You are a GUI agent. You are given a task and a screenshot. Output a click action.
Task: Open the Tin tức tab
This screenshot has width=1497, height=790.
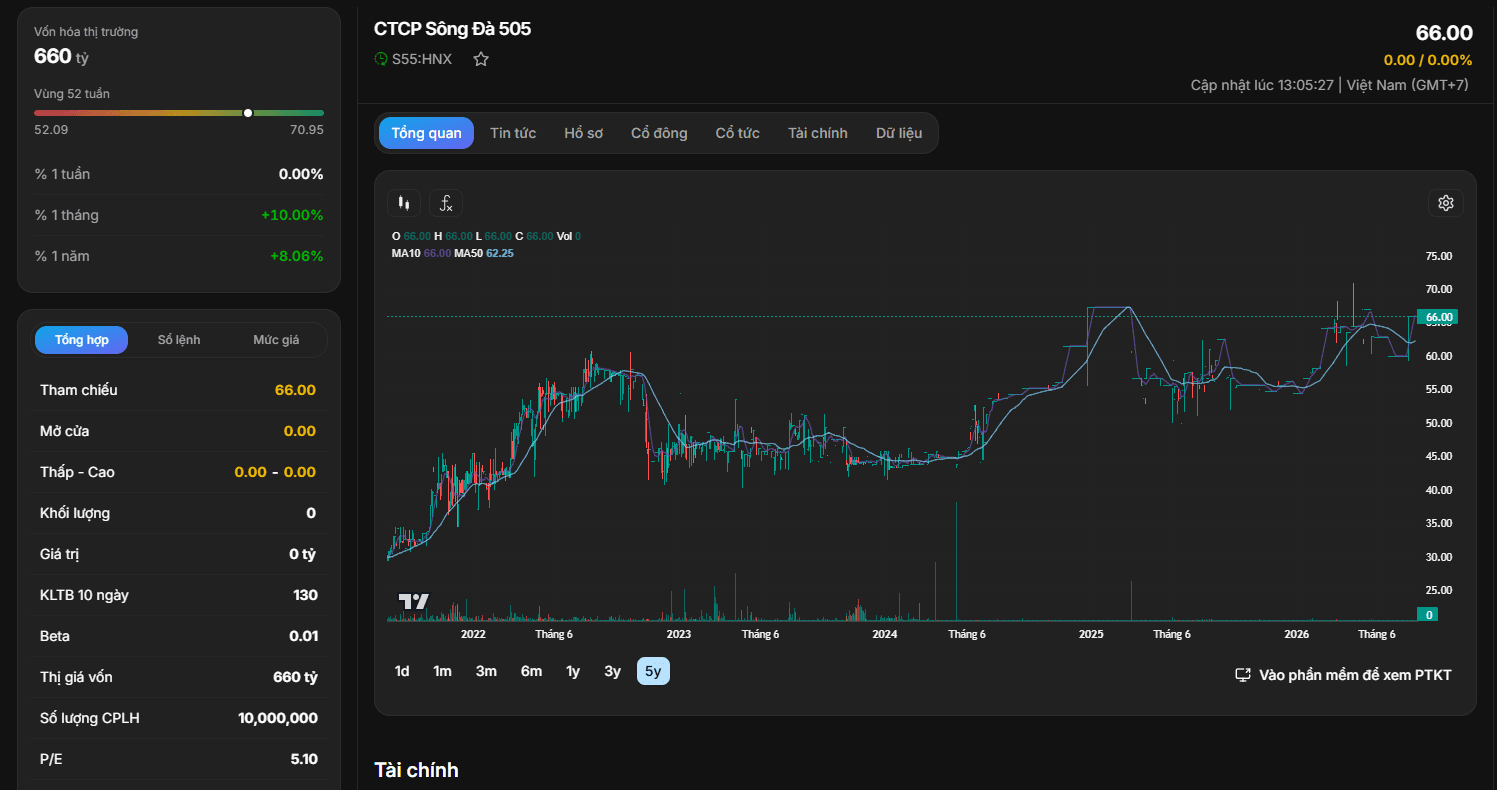513,133
